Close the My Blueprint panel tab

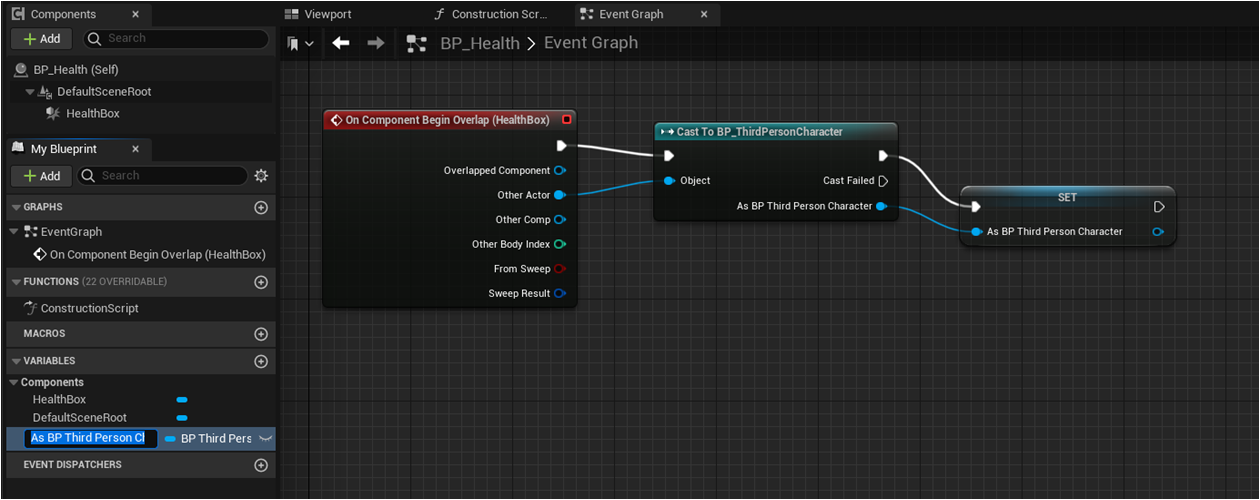tap(136, 149)
